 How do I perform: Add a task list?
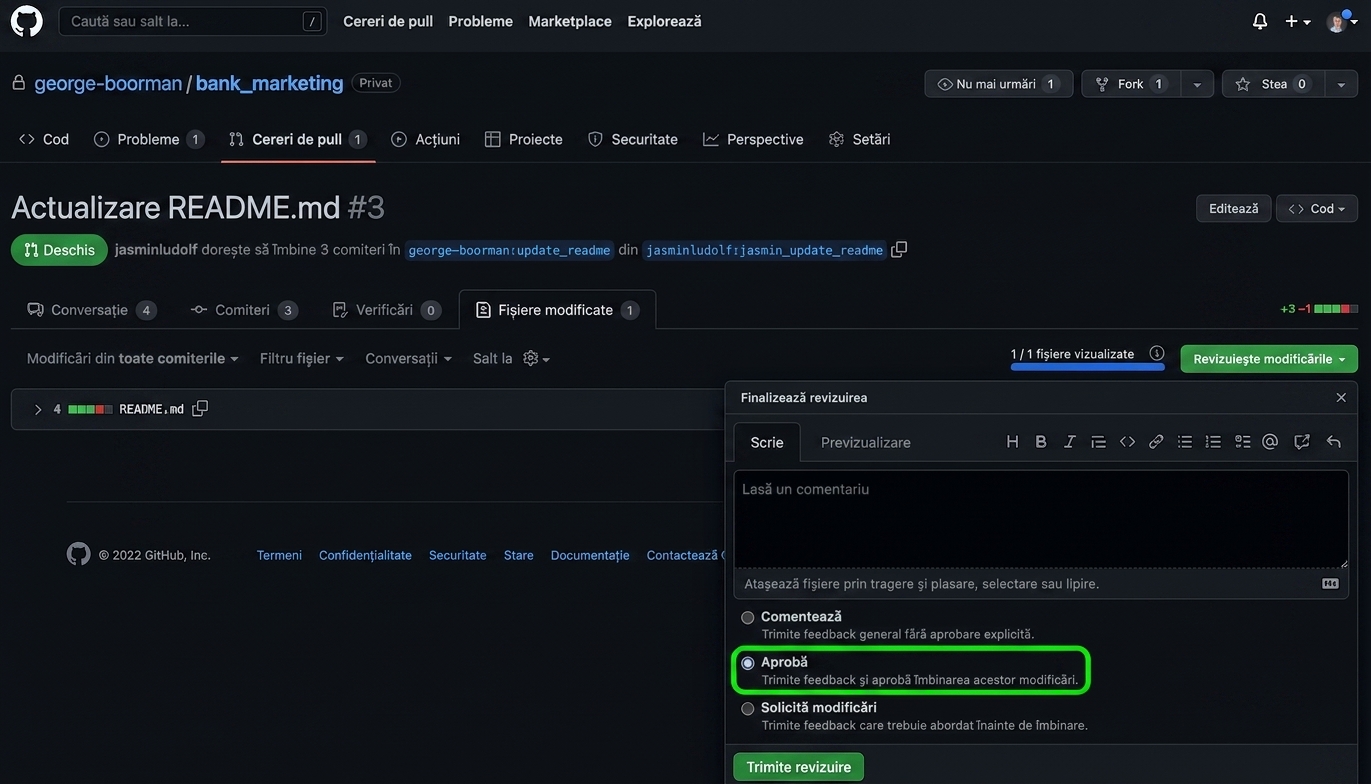(1242, 442)
